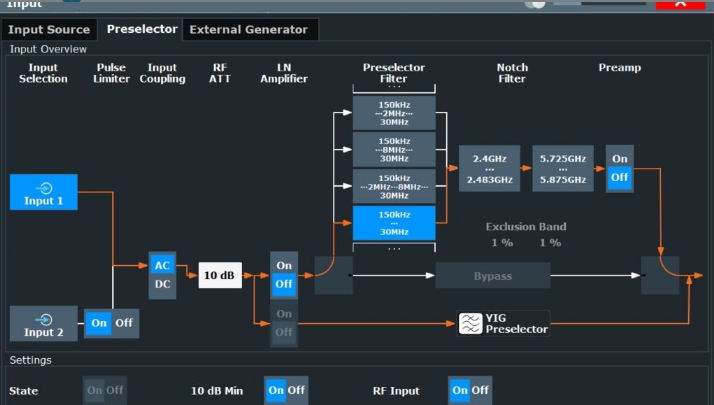
Task: Select the Input 2 source button
Action: (x=44, y=324)
